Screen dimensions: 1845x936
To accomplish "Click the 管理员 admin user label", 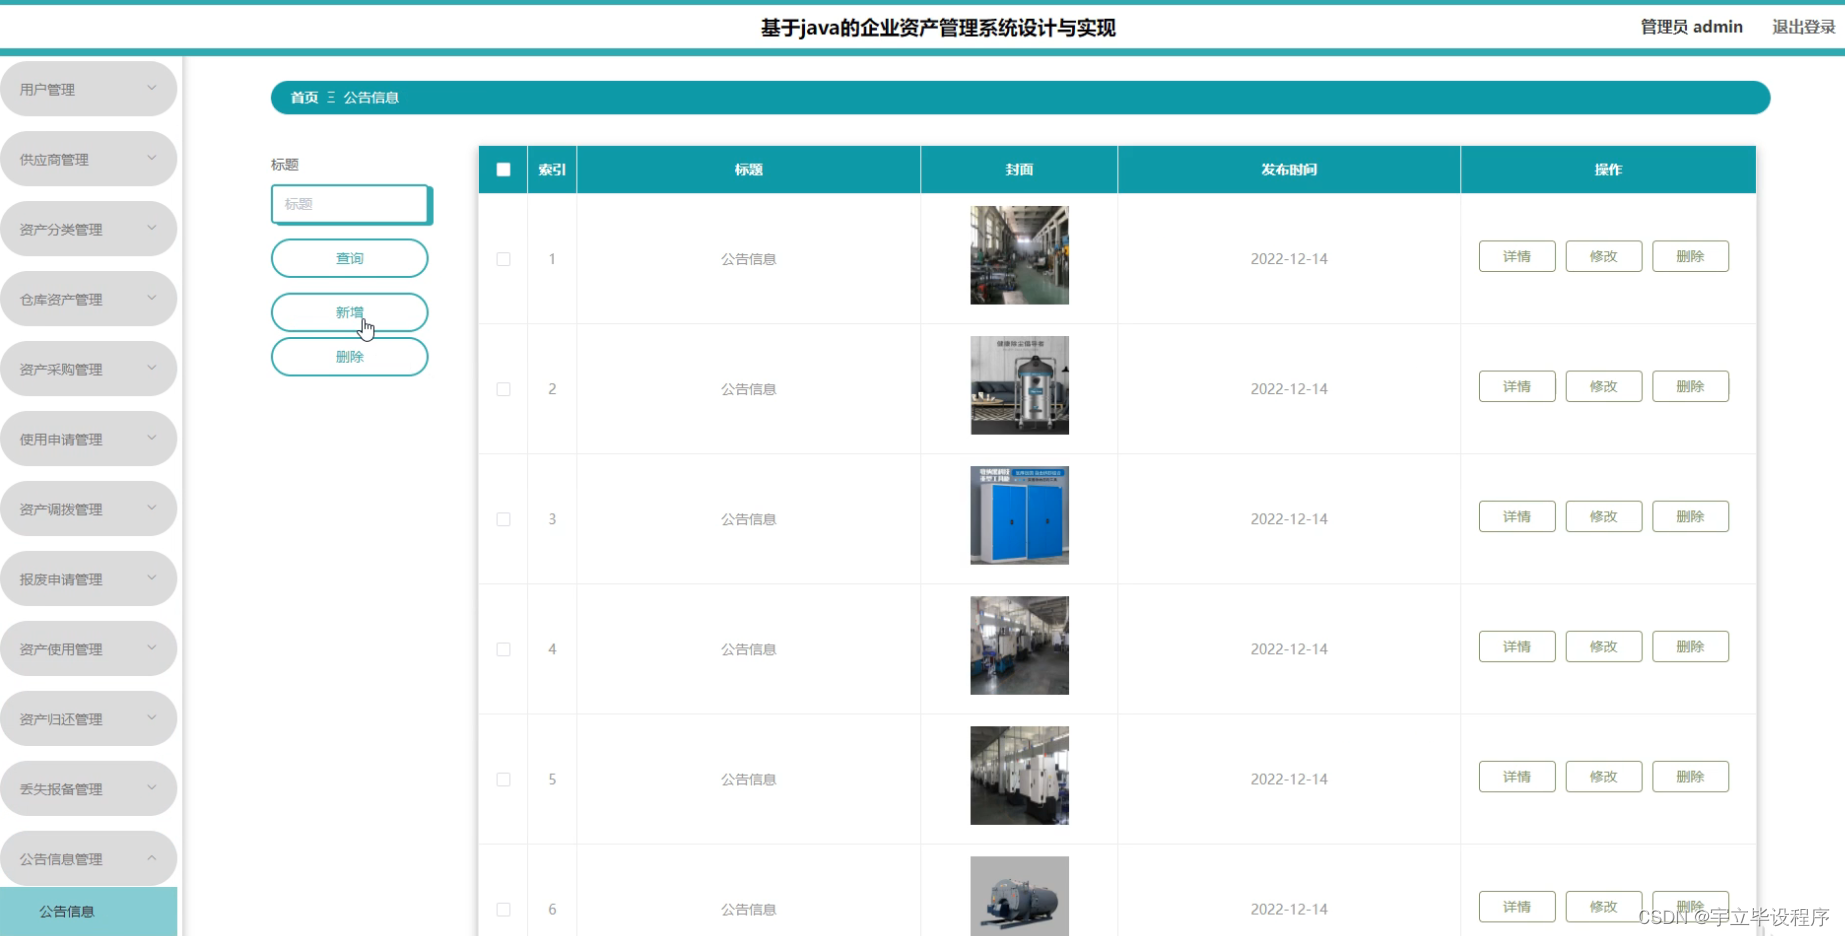I will coord(1691,27).
